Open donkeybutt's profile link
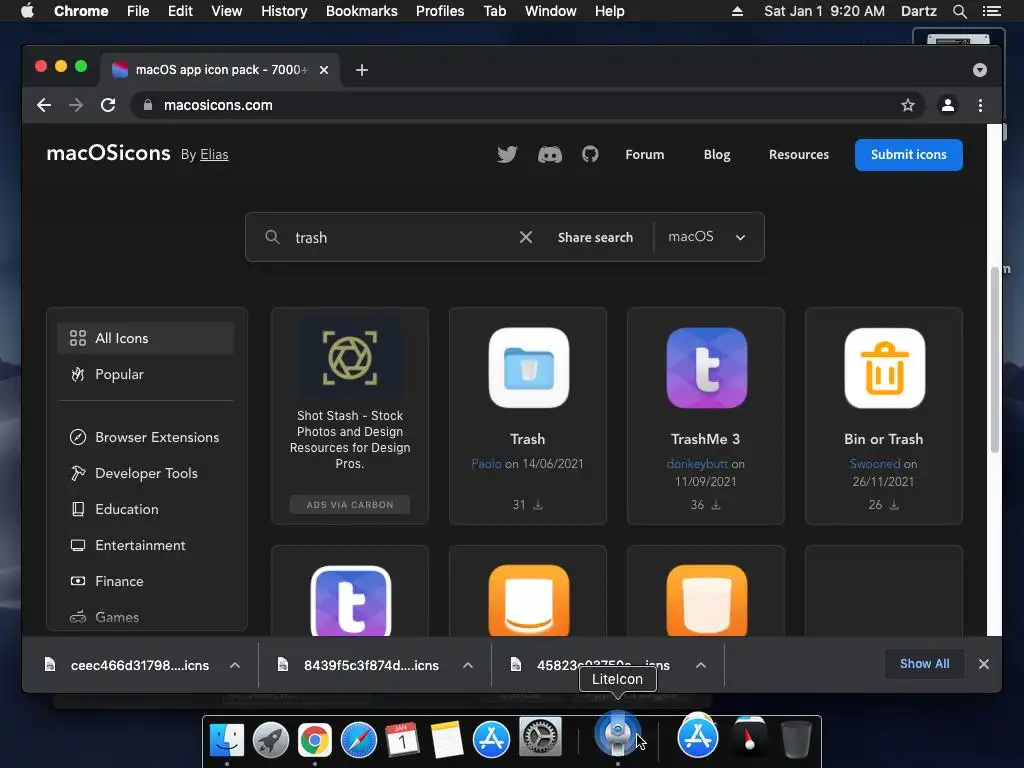Viewport: 1024px width, 768px height. (x=697, y=464)
